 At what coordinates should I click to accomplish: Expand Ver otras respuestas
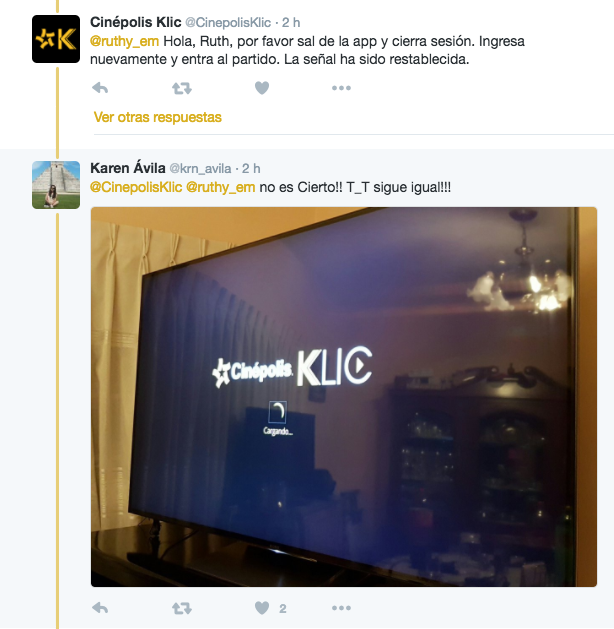click(158, 117)
